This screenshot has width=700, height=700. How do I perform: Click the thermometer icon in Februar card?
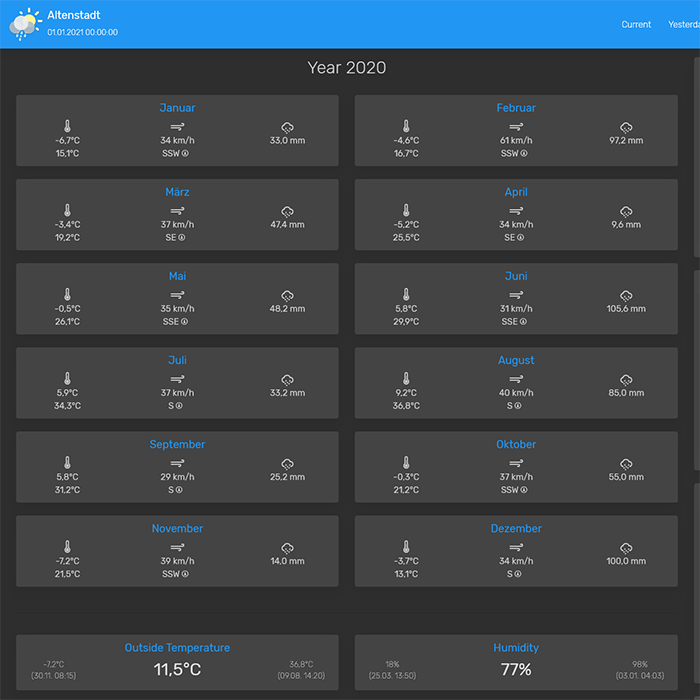(406, 126)
